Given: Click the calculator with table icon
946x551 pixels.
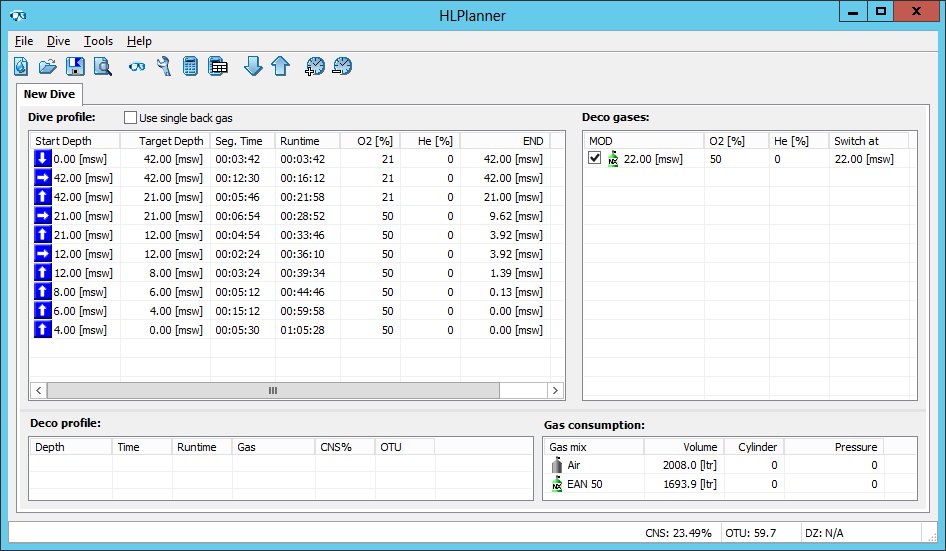Looking at the screenshot, I should tap(217, 67).
